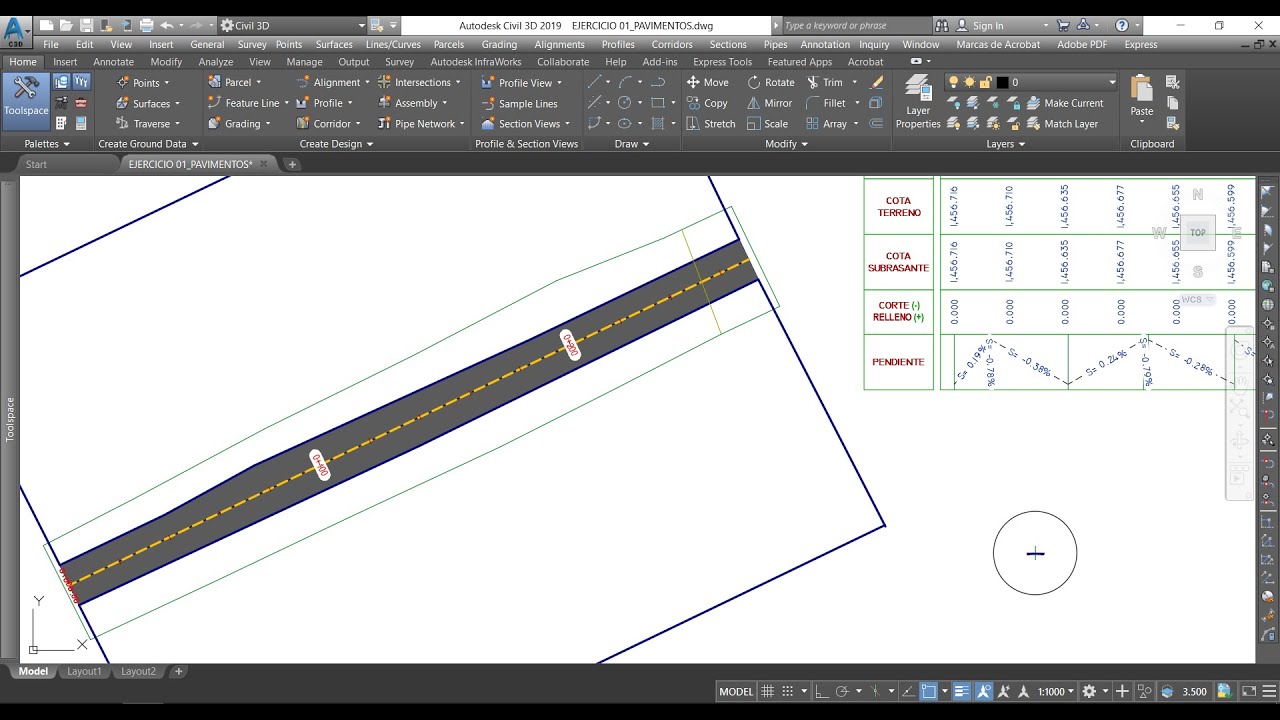Switch to the Annotate ribbon tab

113,62
